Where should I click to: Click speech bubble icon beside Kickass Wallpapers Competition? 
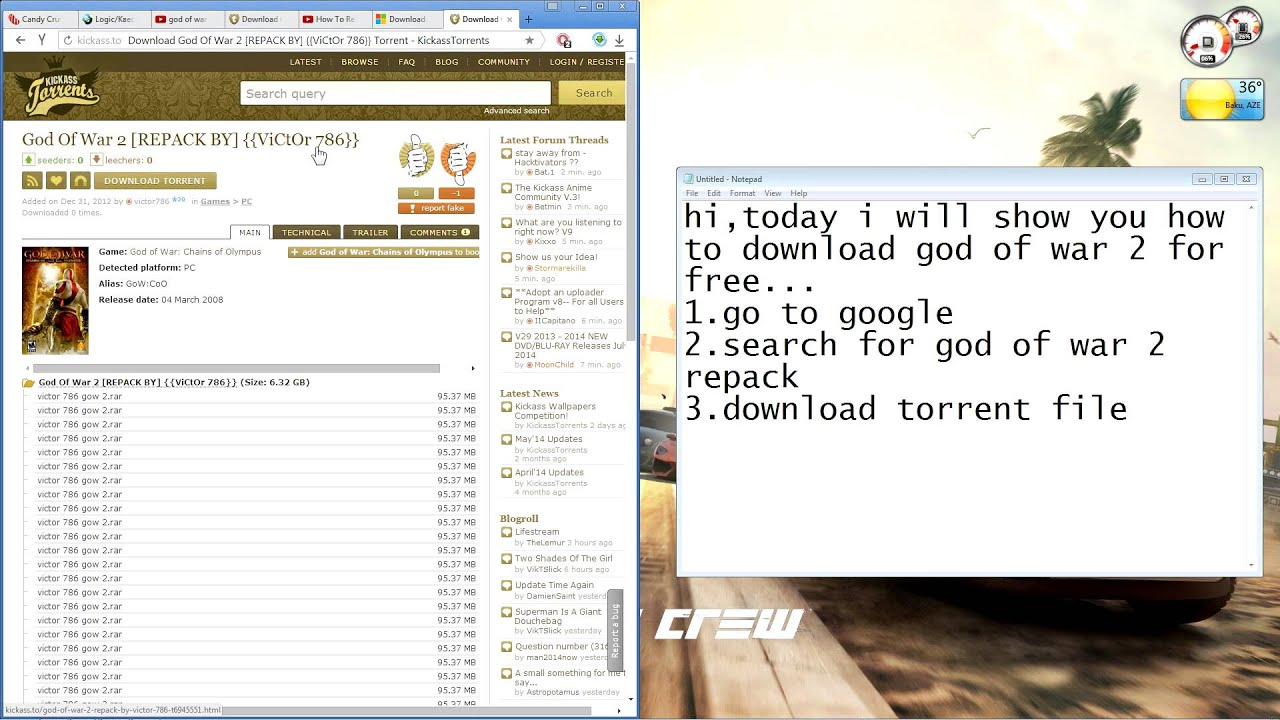pos(506,408)
